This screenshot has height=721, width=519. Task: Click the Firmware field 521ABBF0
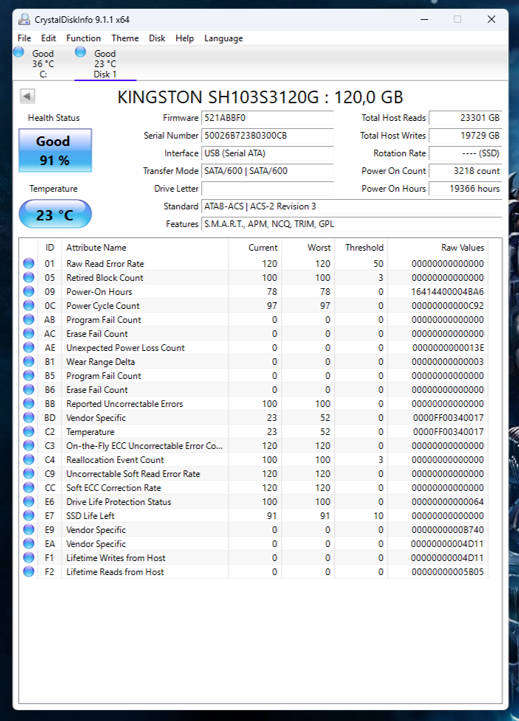coord(267,118)
